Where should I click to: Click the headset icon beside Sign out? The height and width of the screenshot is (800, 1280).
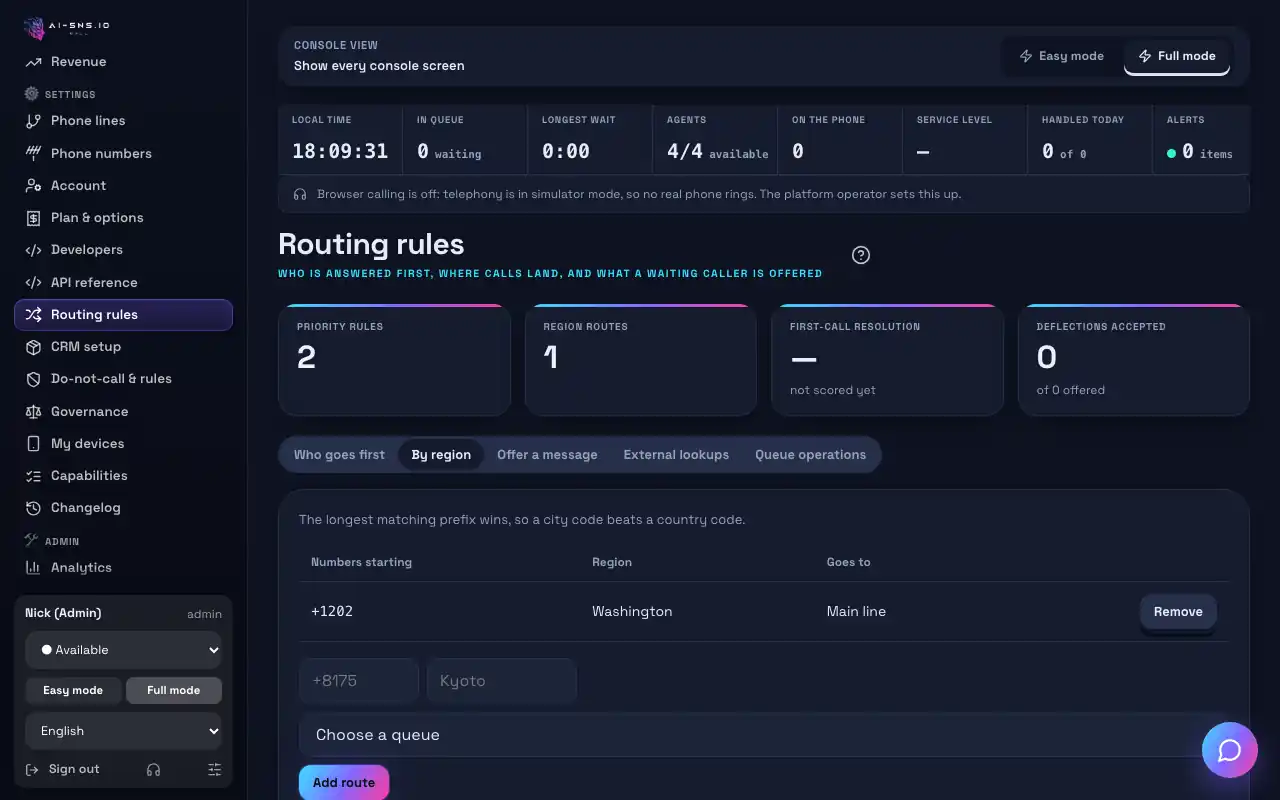(153, 769)
